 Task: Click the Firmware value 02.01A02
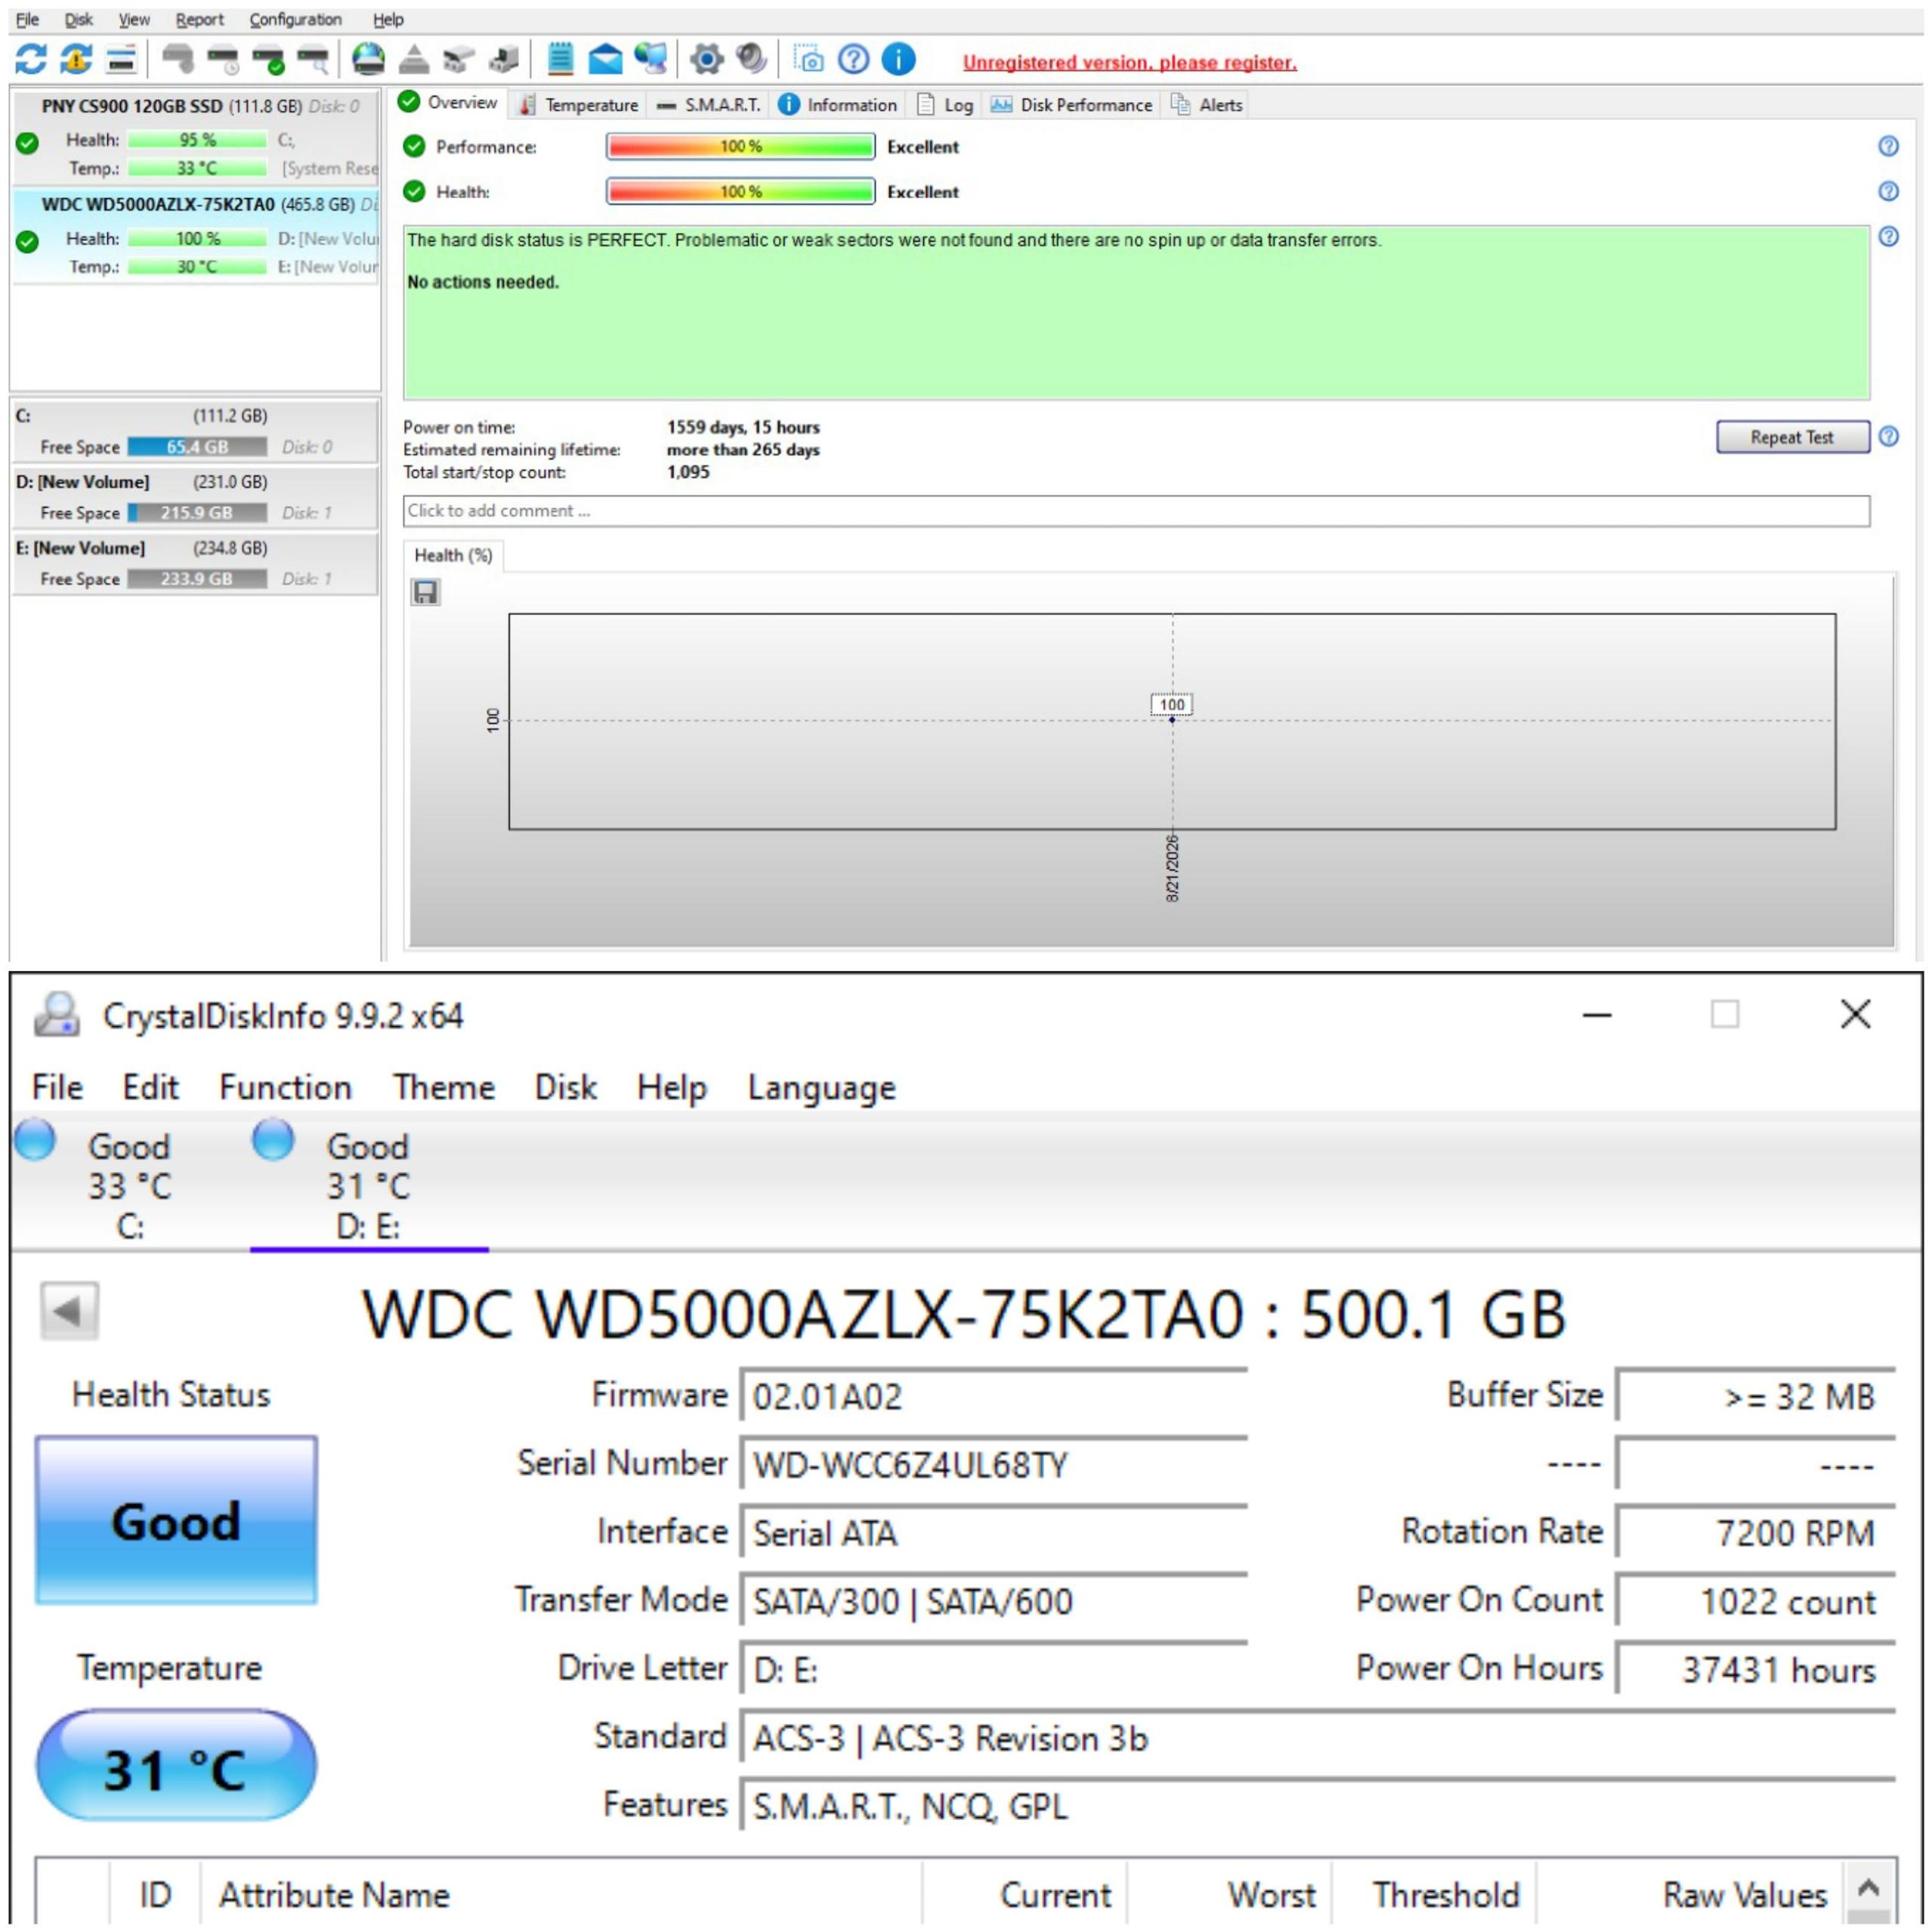tap(993, 1396)
